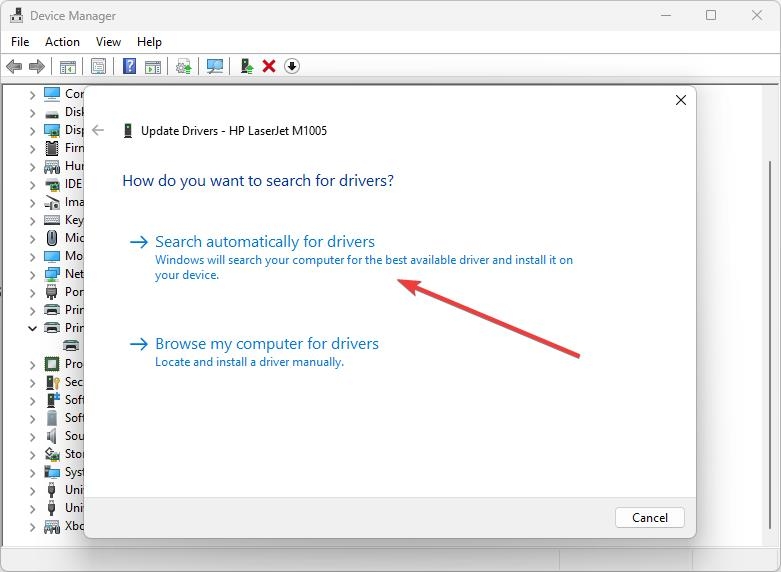This screenshot has width=781, height=572.
Task: Close the Update Drivers dialog
Action: tap(681, 100)
